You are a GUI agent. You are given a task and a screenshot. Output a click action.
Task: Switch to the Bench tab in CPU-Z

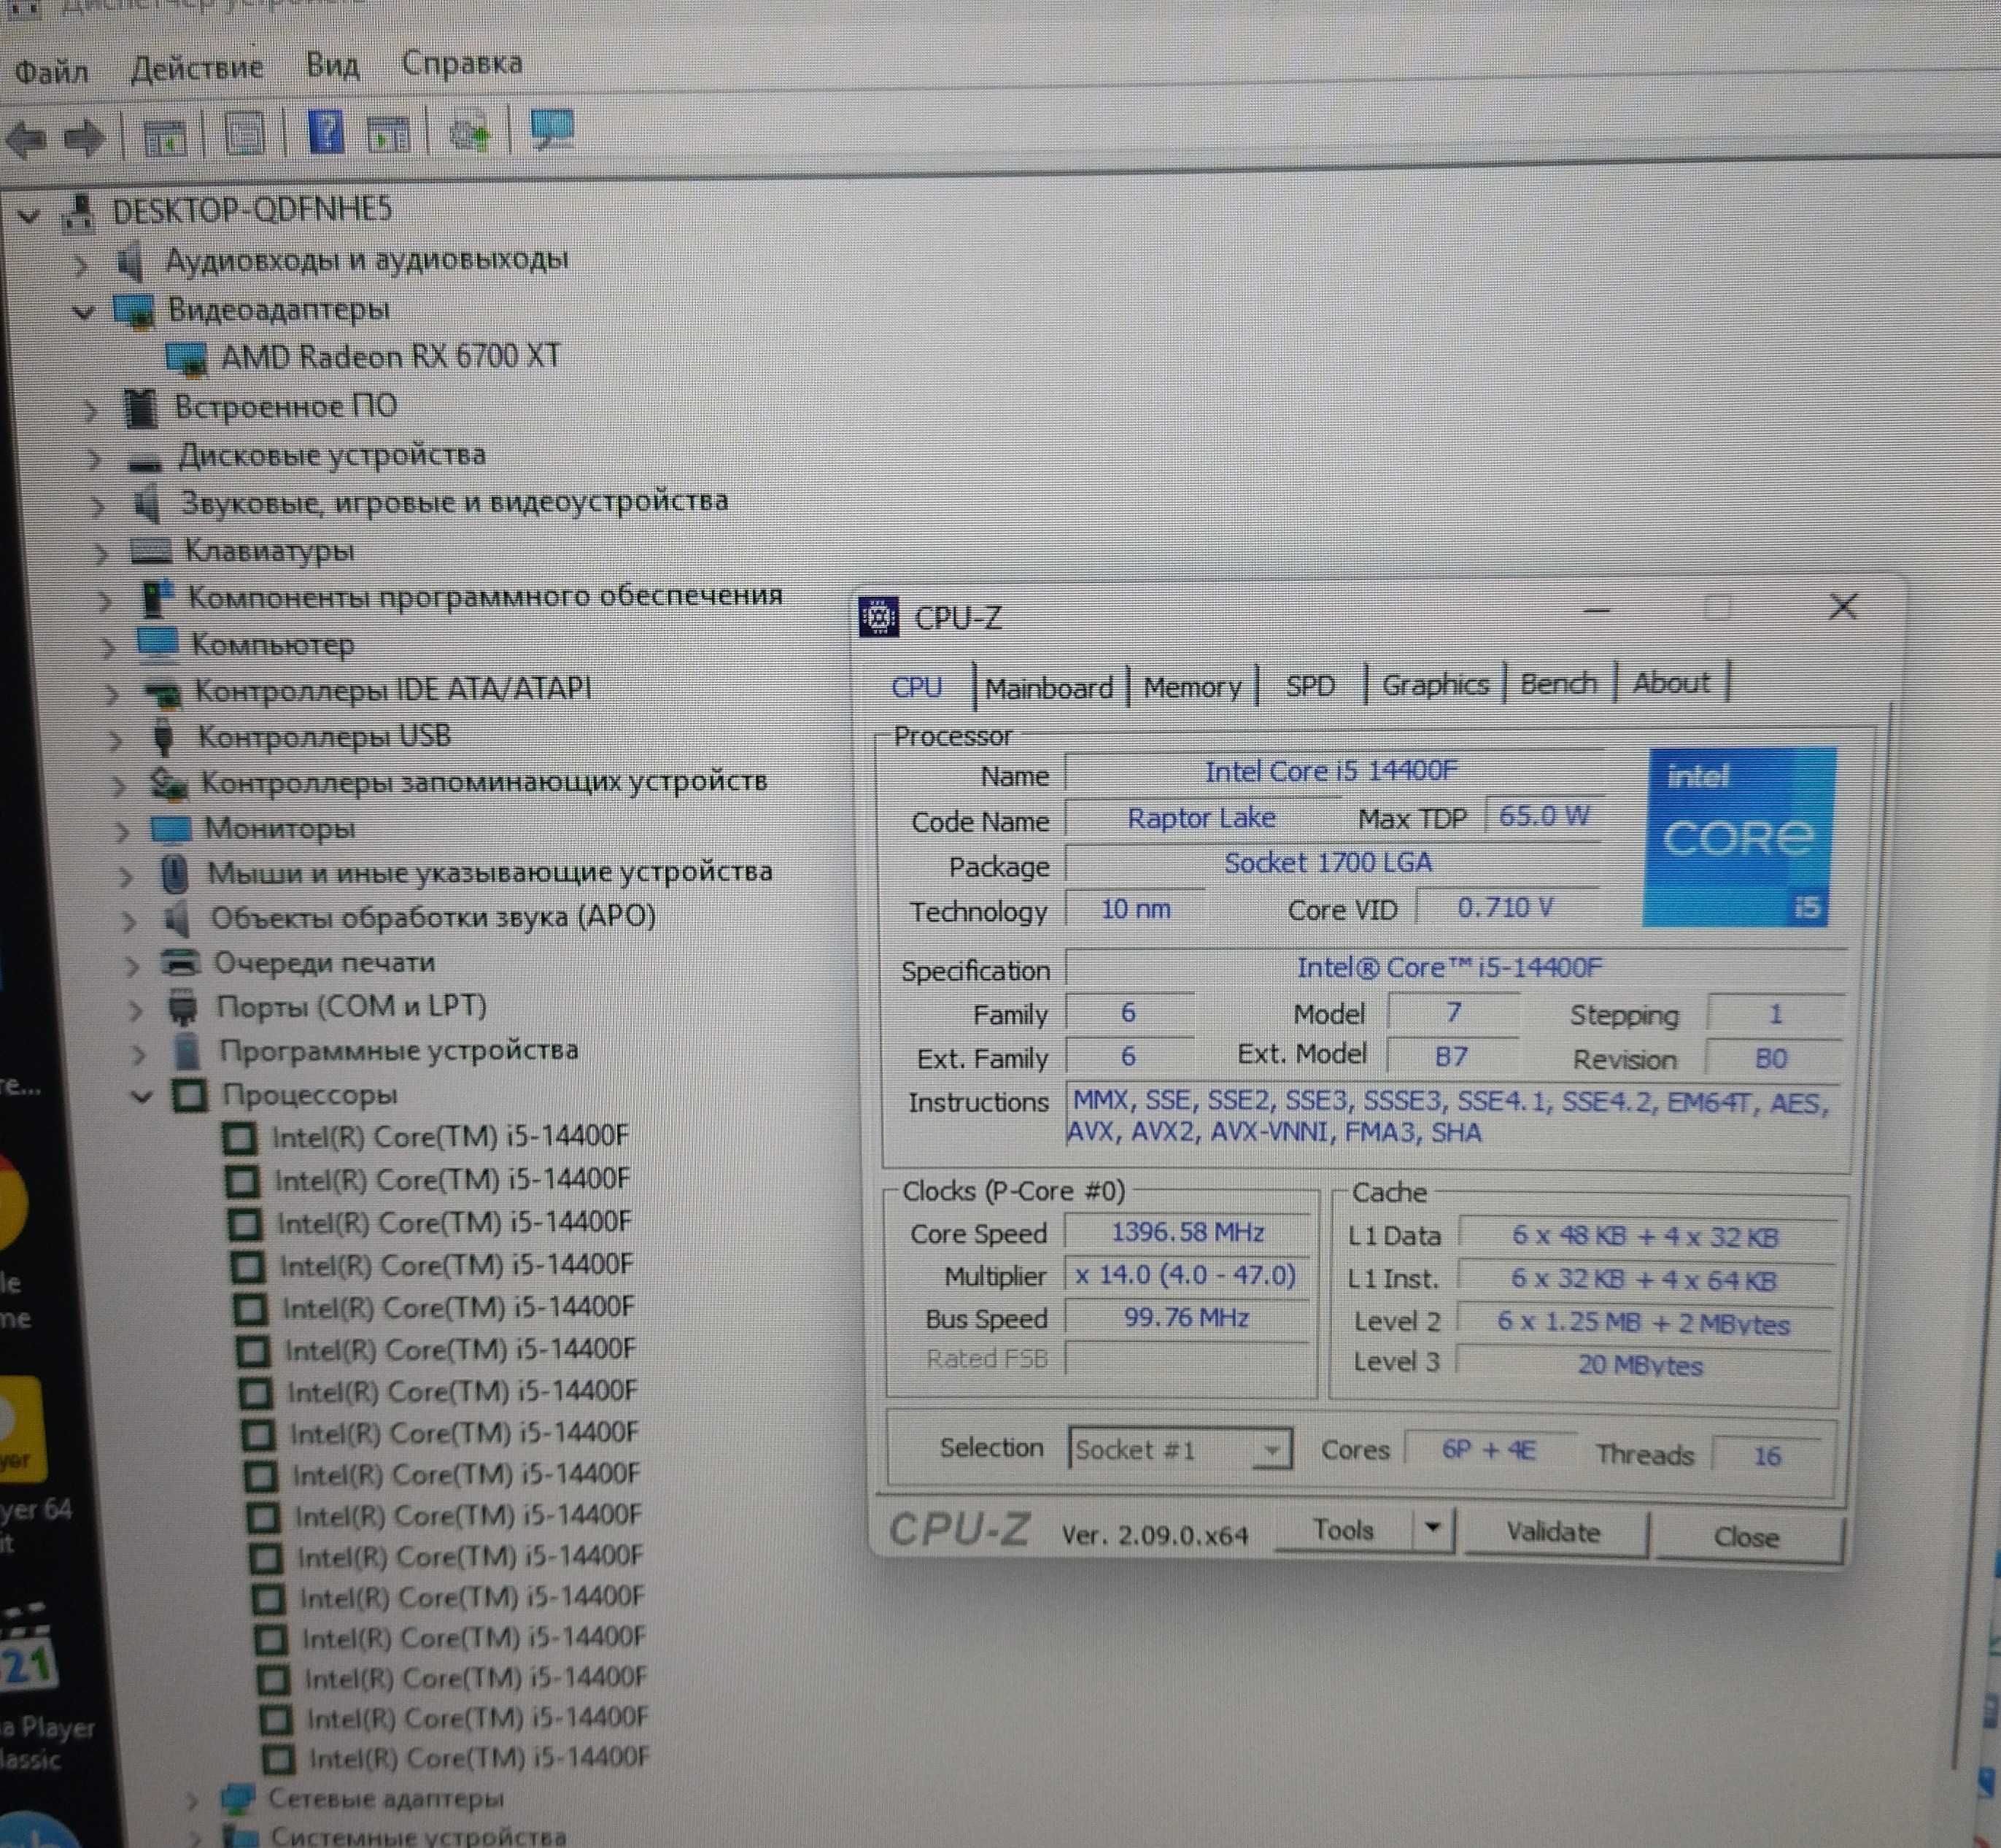coord(1558,684)
